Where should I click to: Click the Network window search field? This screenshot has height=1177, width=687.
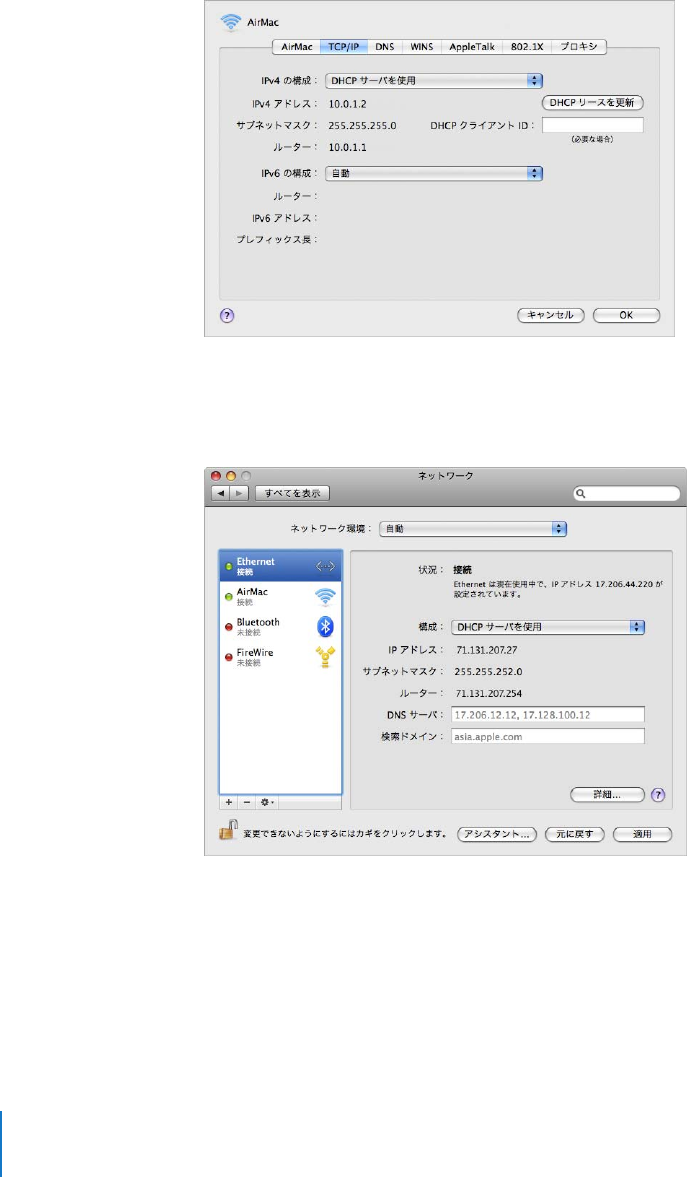coord(626,494)
